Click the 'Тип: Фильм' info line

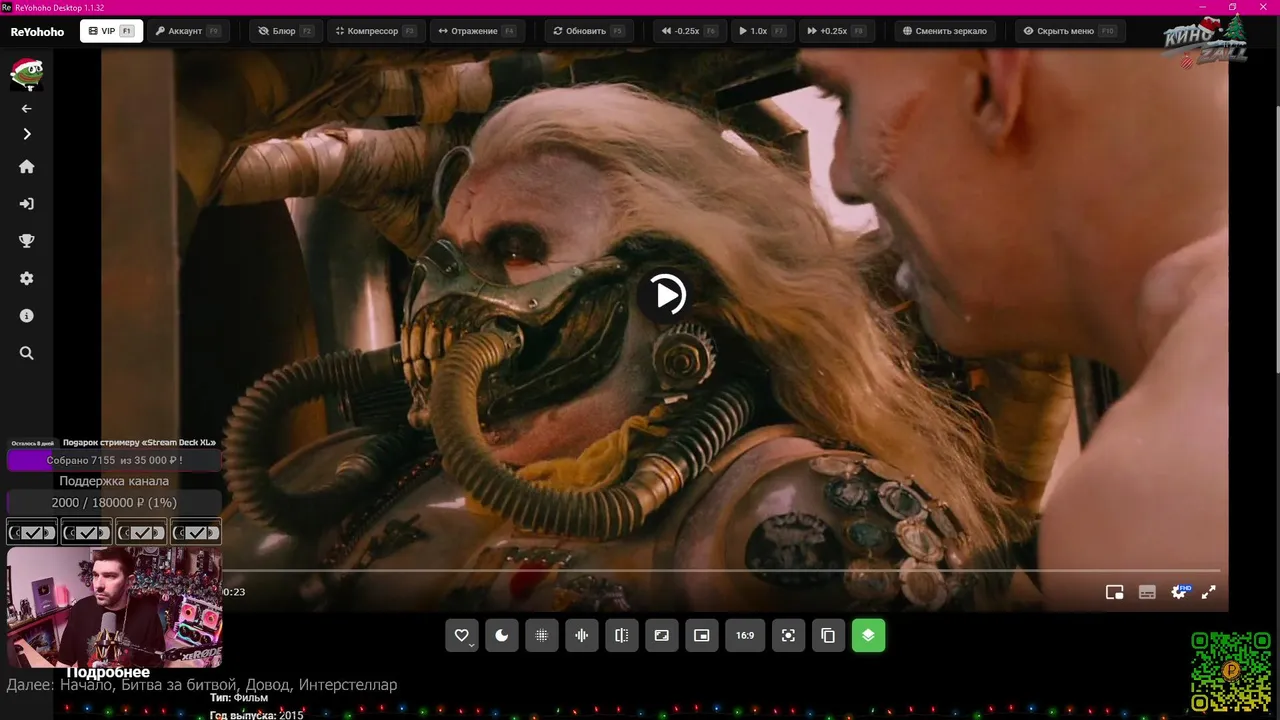[239, 698]
